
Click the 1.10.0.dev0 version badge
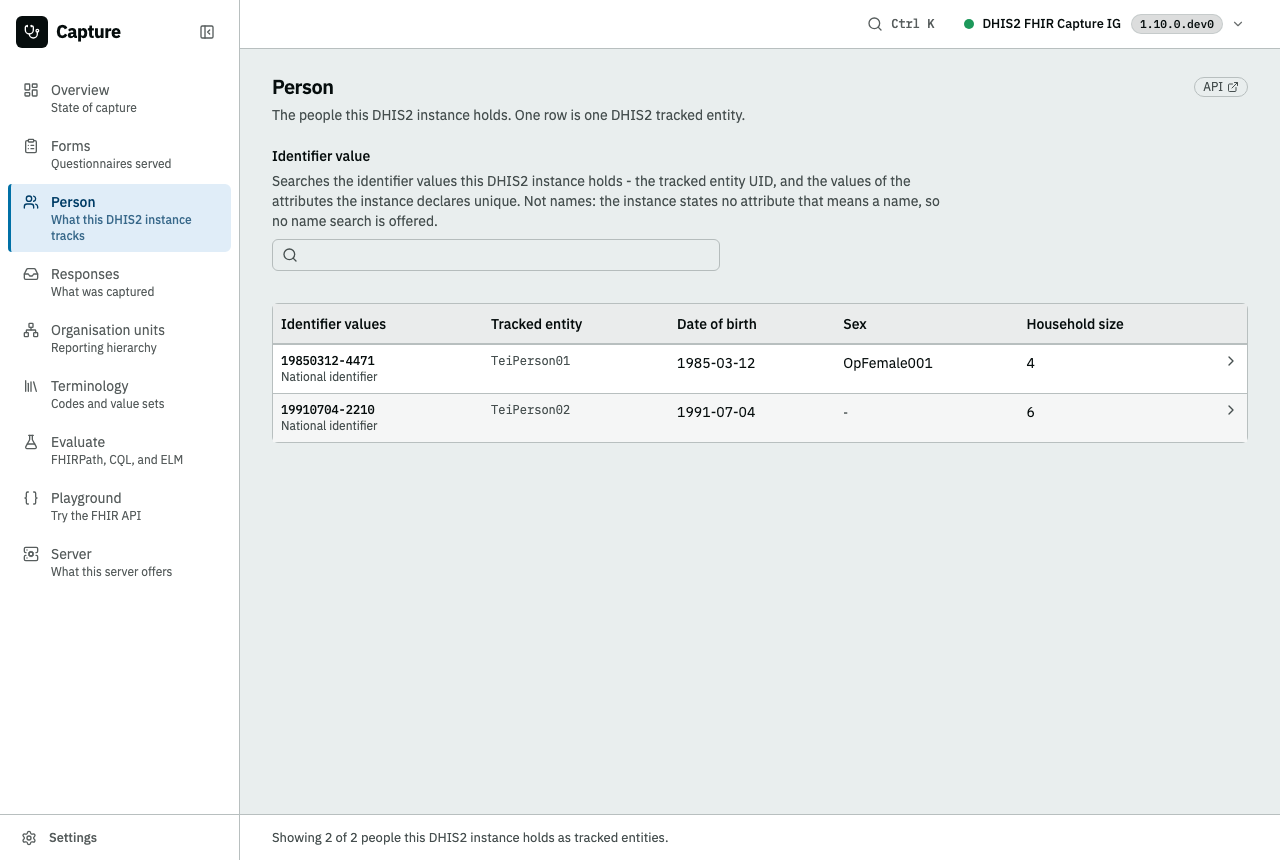pyautogui.click(x=1177, y=24)
